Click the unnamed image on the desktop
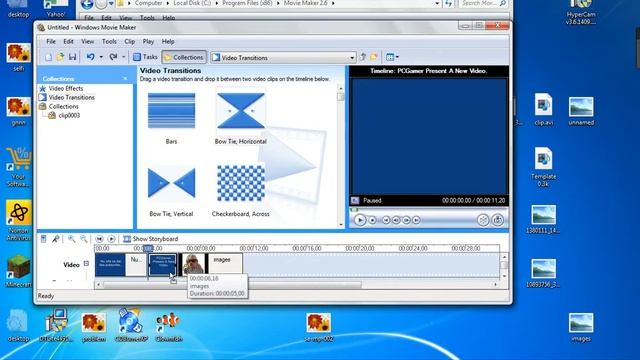Viewport: 640px width, 360px height. tap(581, 111)
